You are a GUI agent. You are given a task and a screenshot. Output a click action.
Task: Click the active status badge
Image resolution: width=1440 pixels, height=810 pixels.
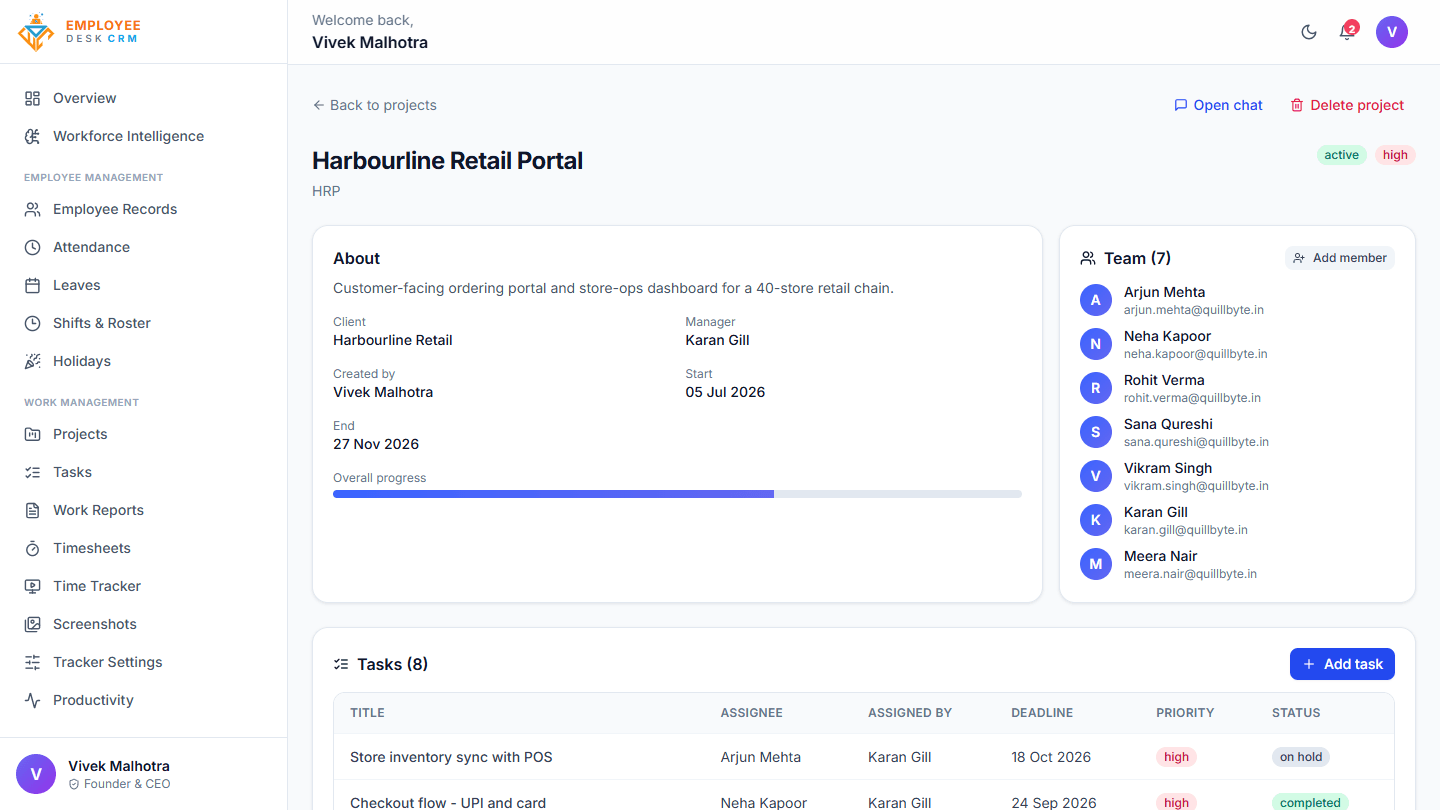[1342, 155]
